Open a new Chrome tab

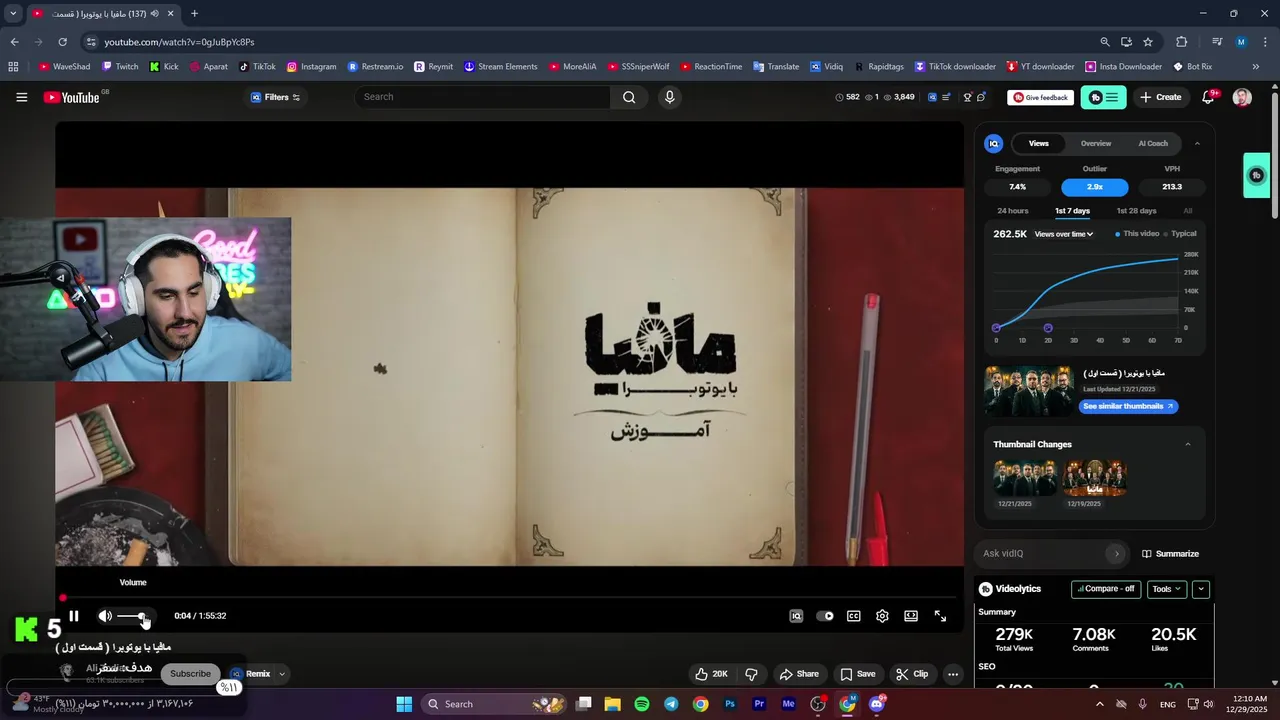[194, 14]
